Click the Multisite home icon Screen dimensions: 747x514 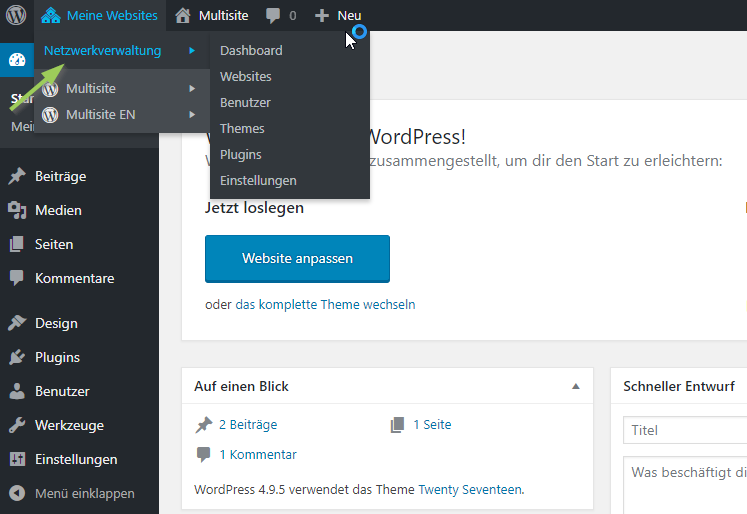click(182, 15)
